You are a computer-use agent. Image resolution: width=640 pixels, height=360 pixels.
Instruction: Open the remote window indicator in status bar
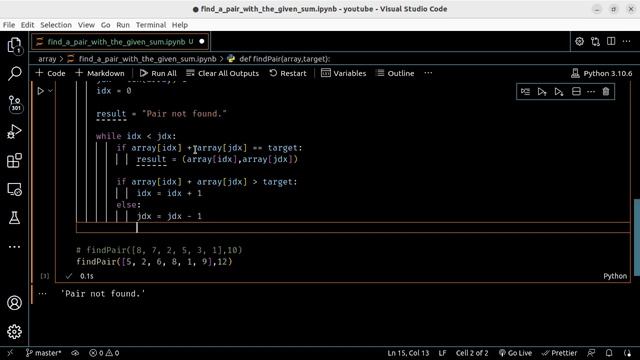pyautogui.click(x=10, y=353)
